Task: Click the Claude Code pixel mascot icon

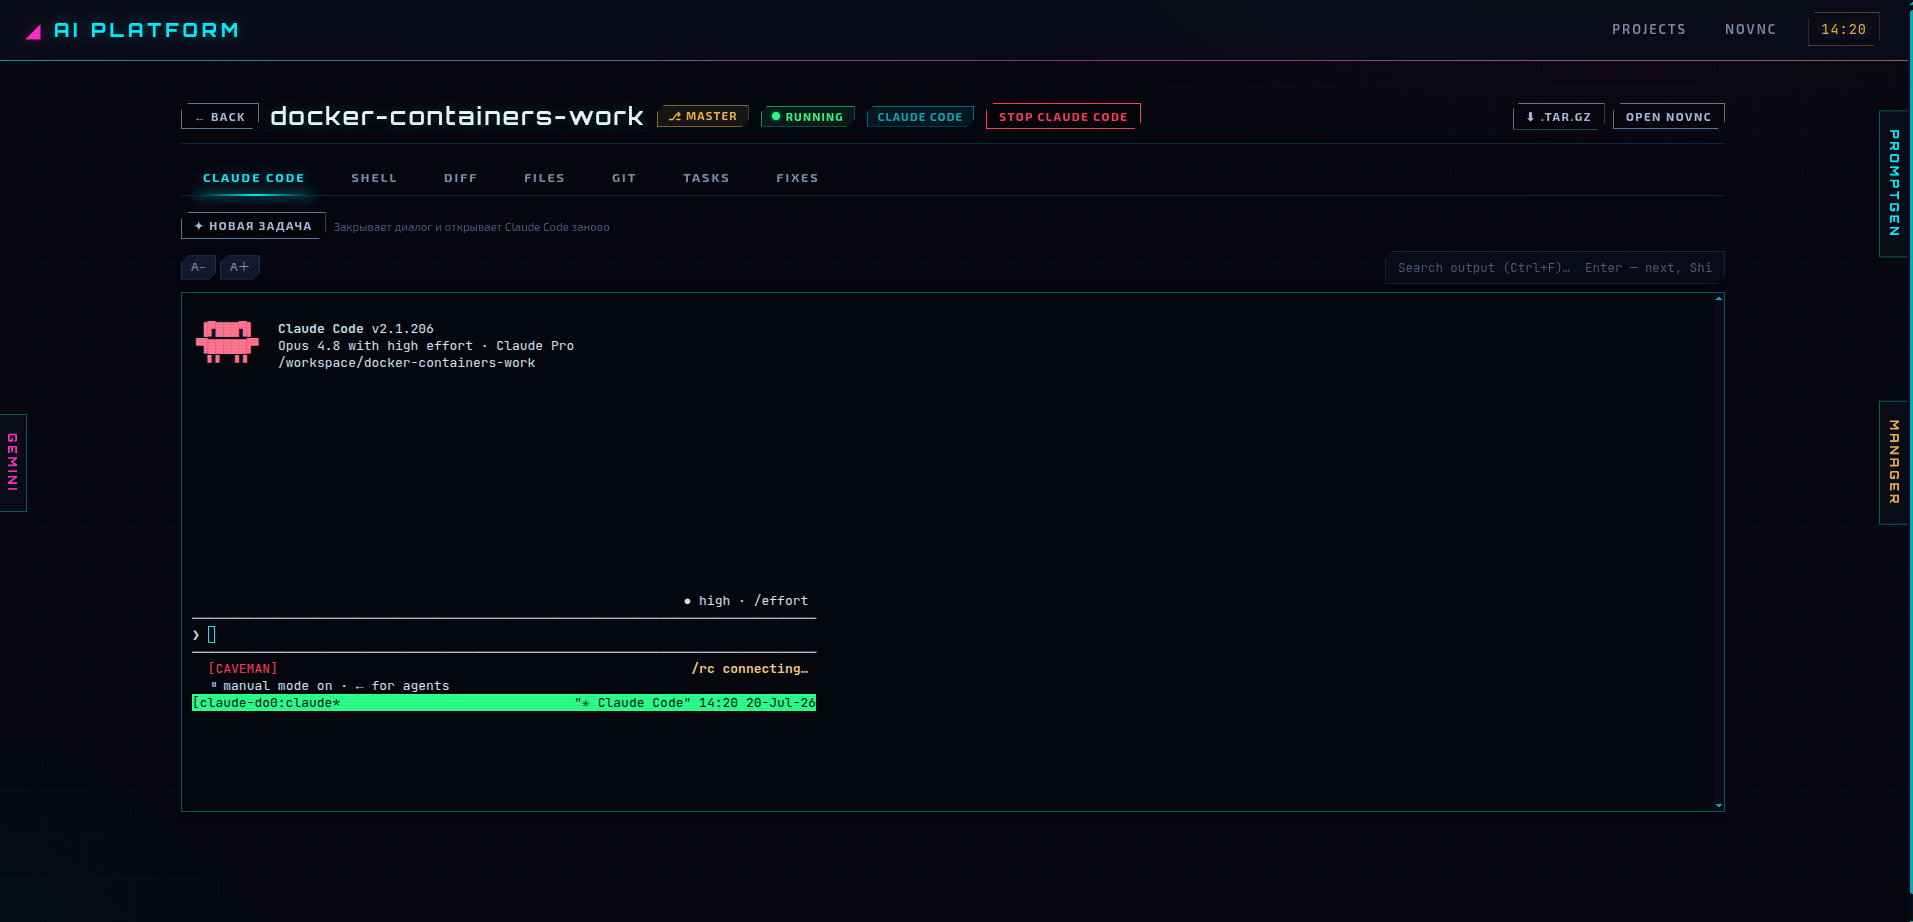Action: coord(227,342)
